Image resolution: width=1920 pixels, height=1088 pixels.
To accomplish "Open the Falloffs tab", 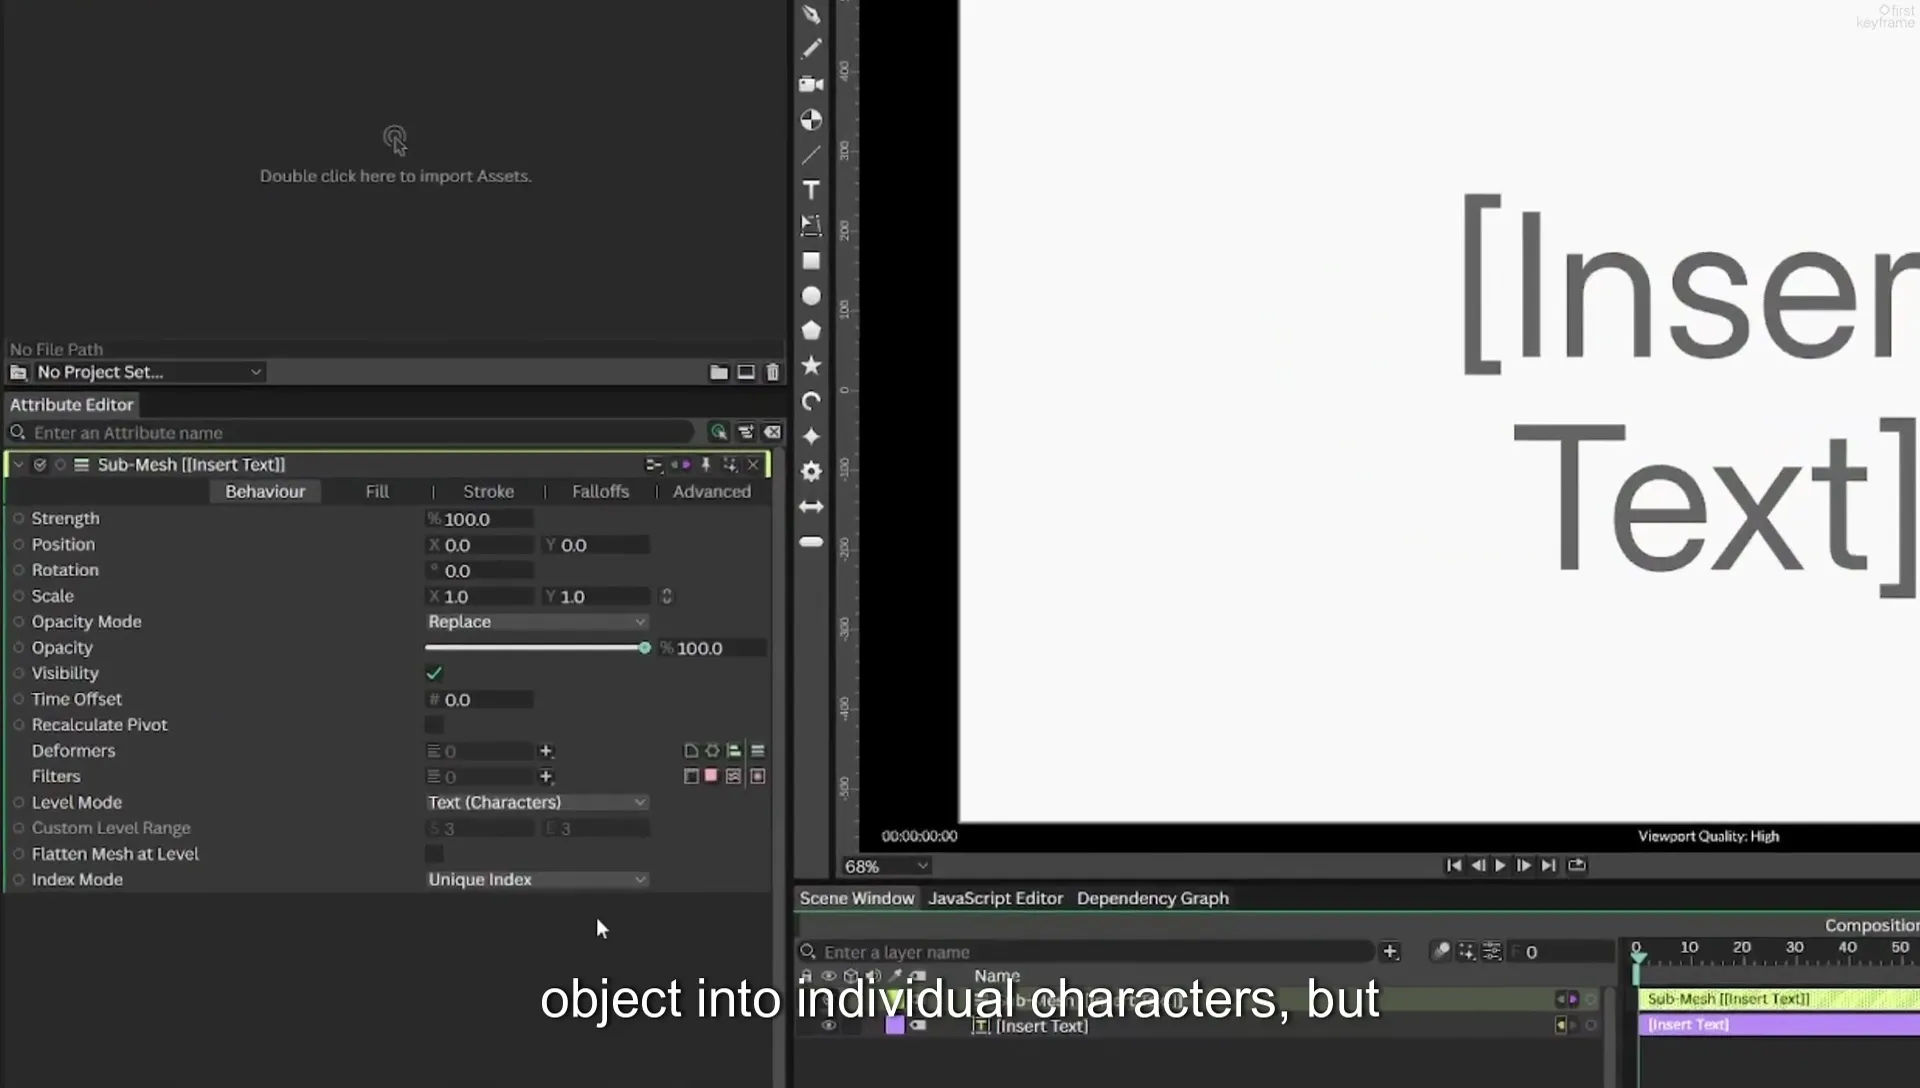I will [600, 492].
